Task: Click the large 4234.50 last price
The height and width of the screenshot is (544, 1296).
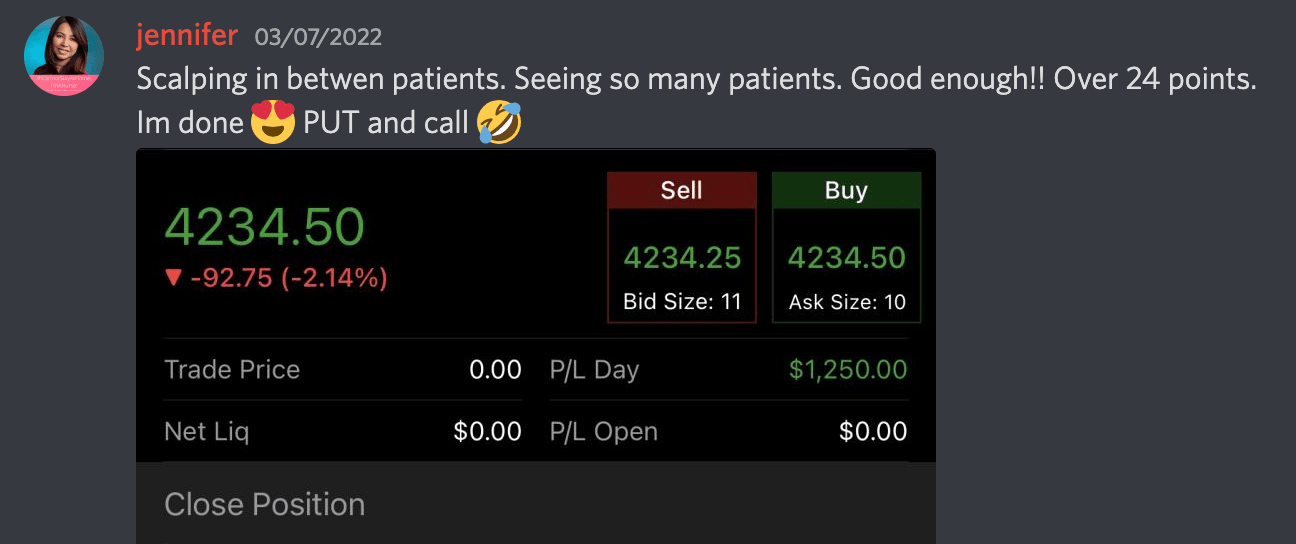Action: pyautogui.click(x=264, y=227)
